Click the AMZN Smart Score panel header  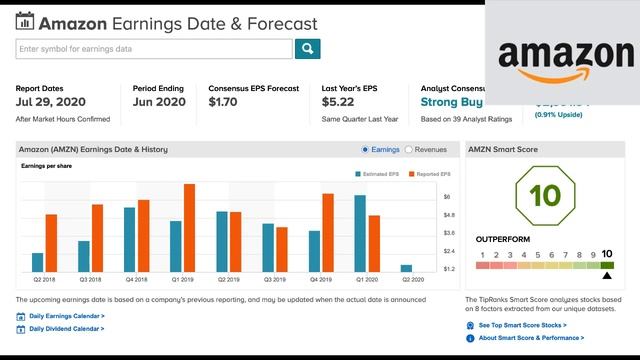(545, 150)
